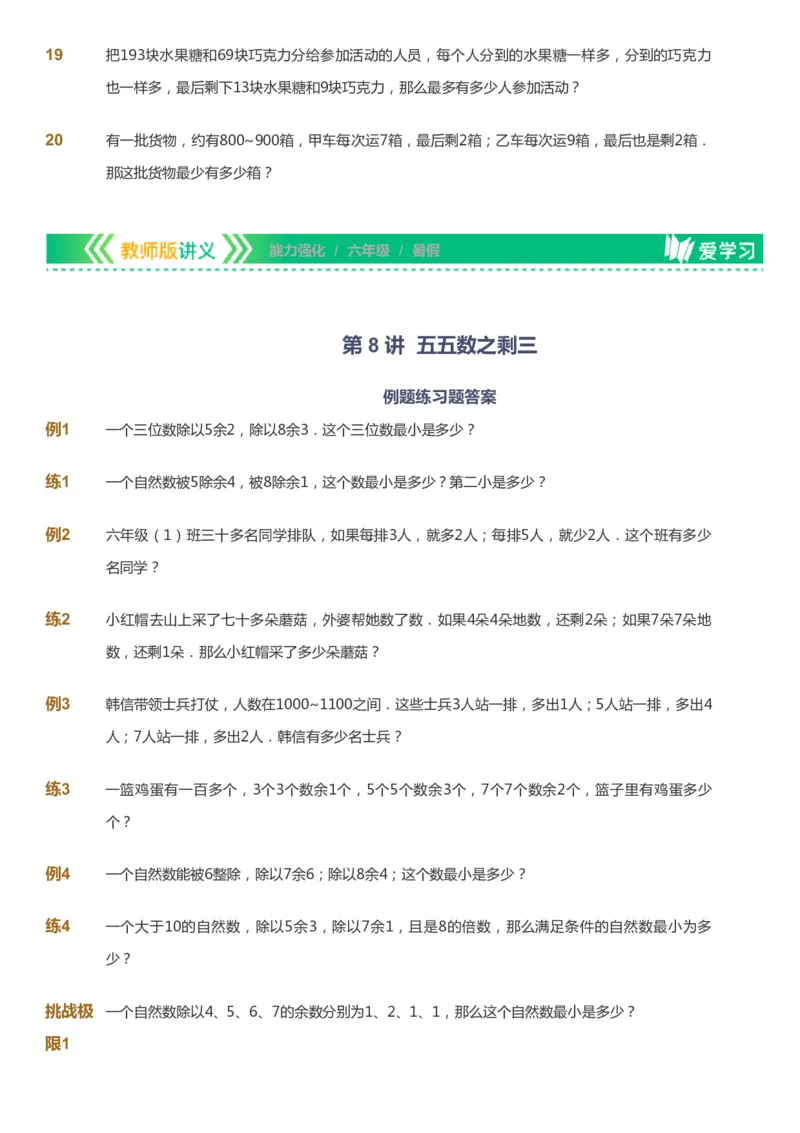Click the orange 例1 marker
This screenshot has width=800, height=1133.
click(60, 428)
